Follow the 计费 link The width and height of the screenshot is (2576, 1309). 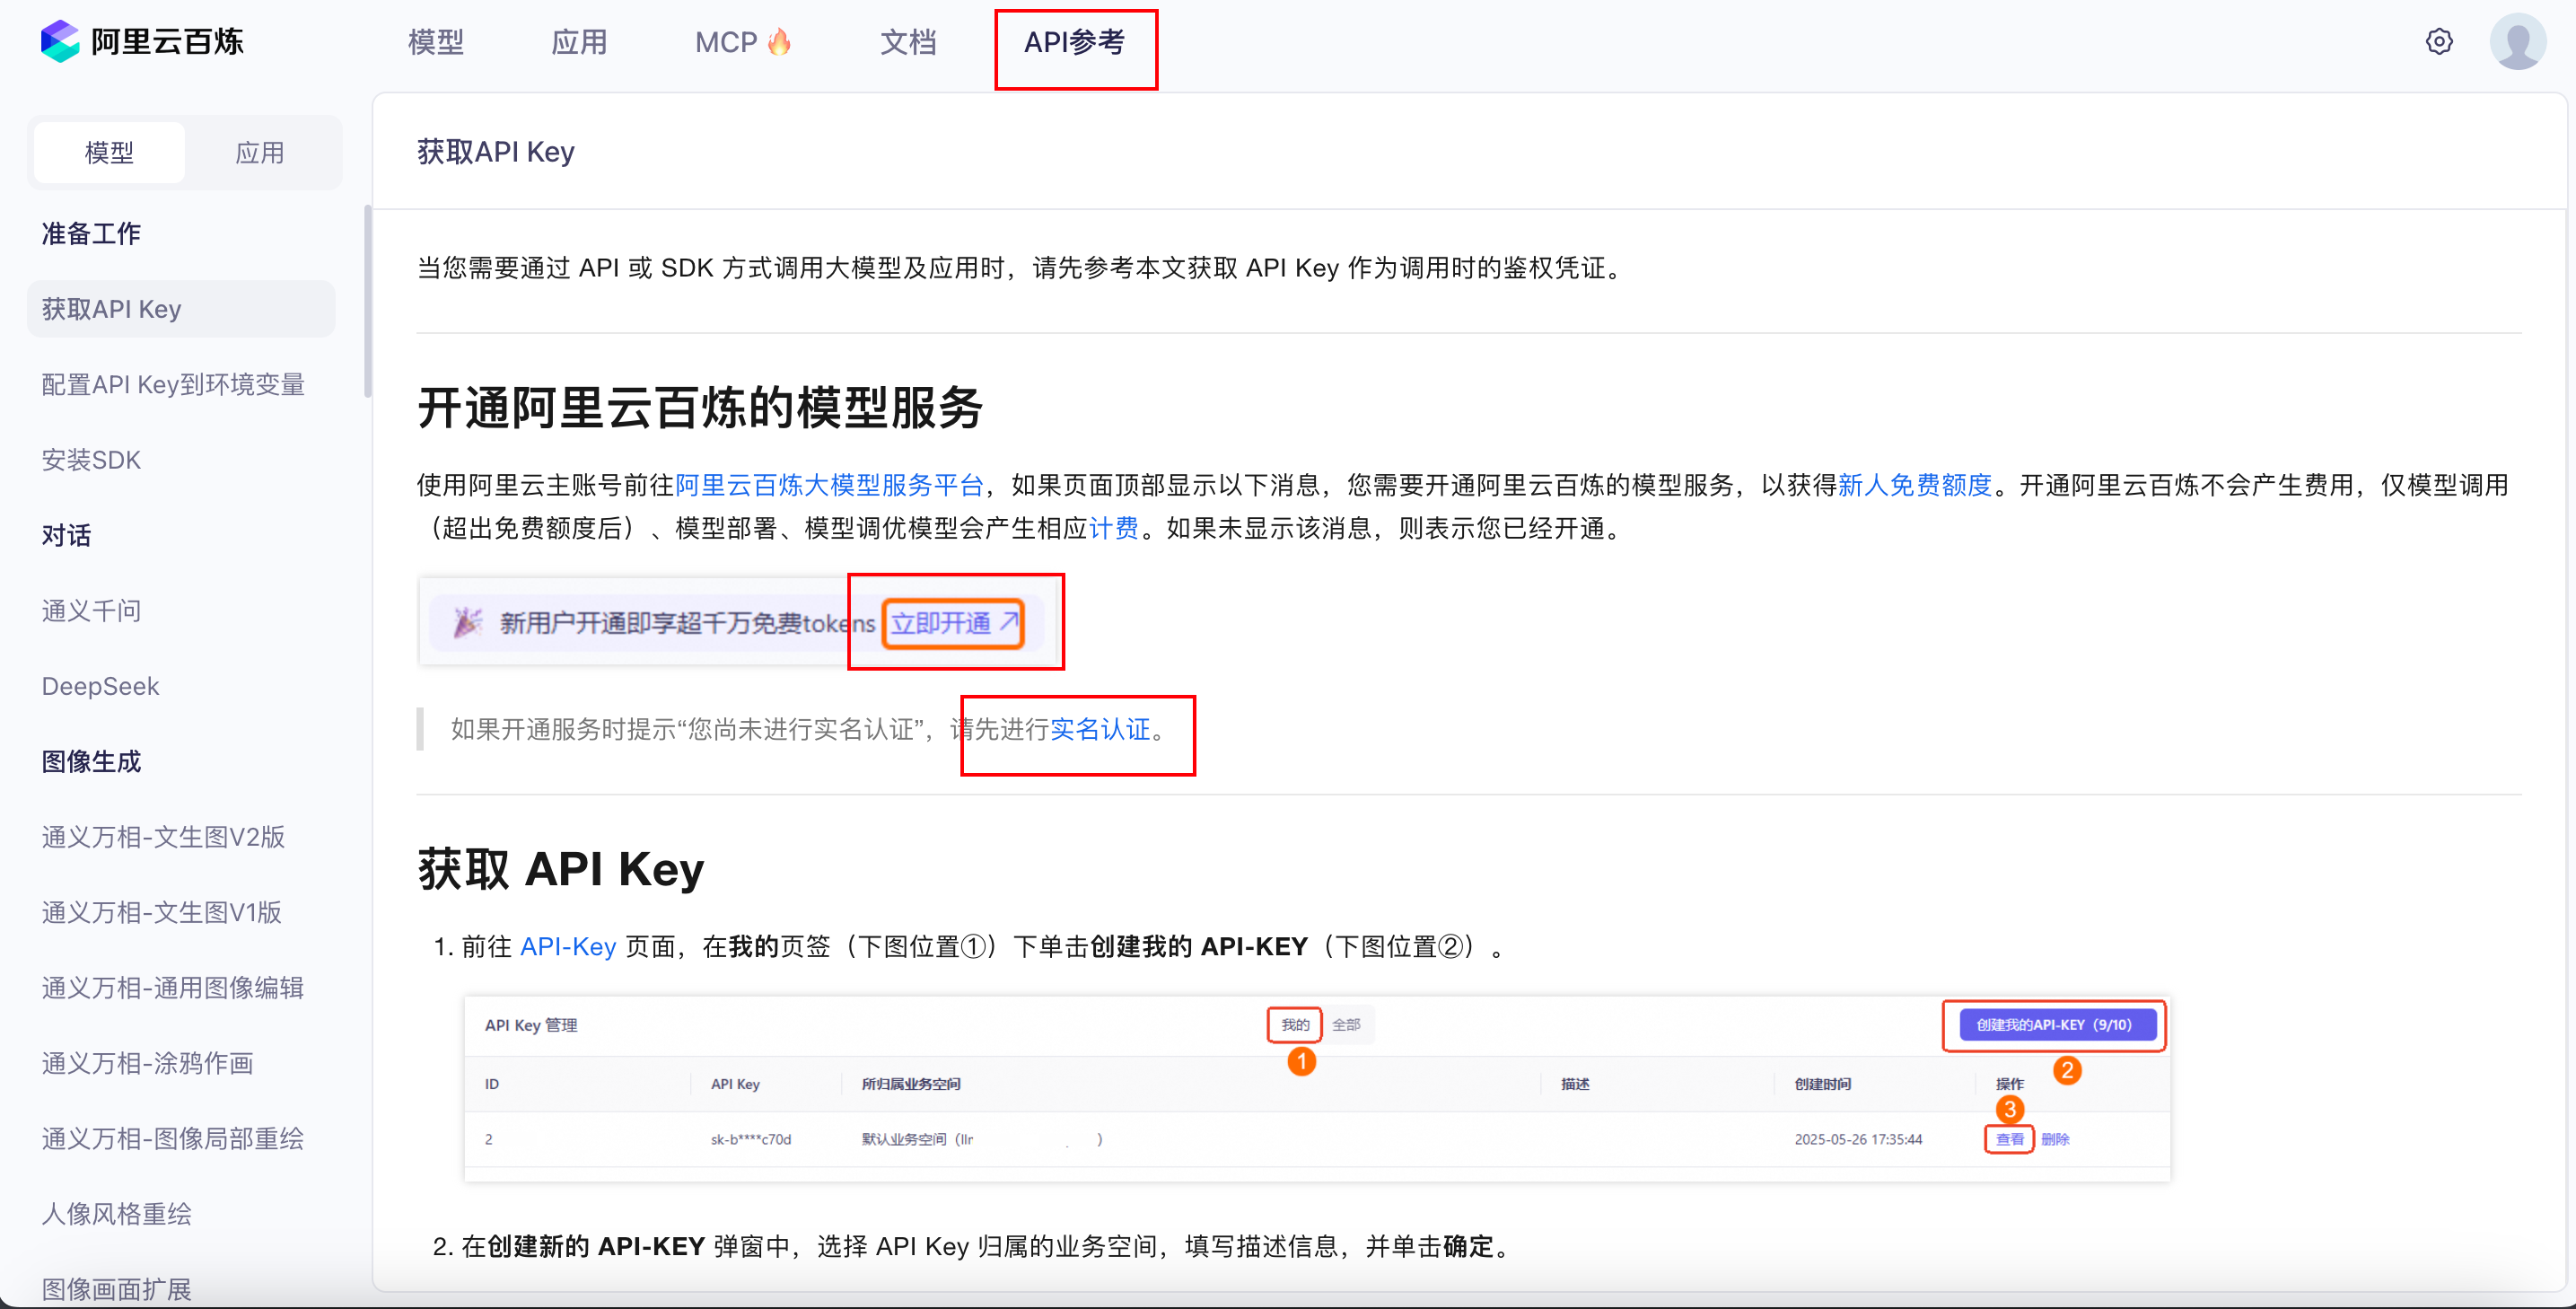tap(1113, 528)
